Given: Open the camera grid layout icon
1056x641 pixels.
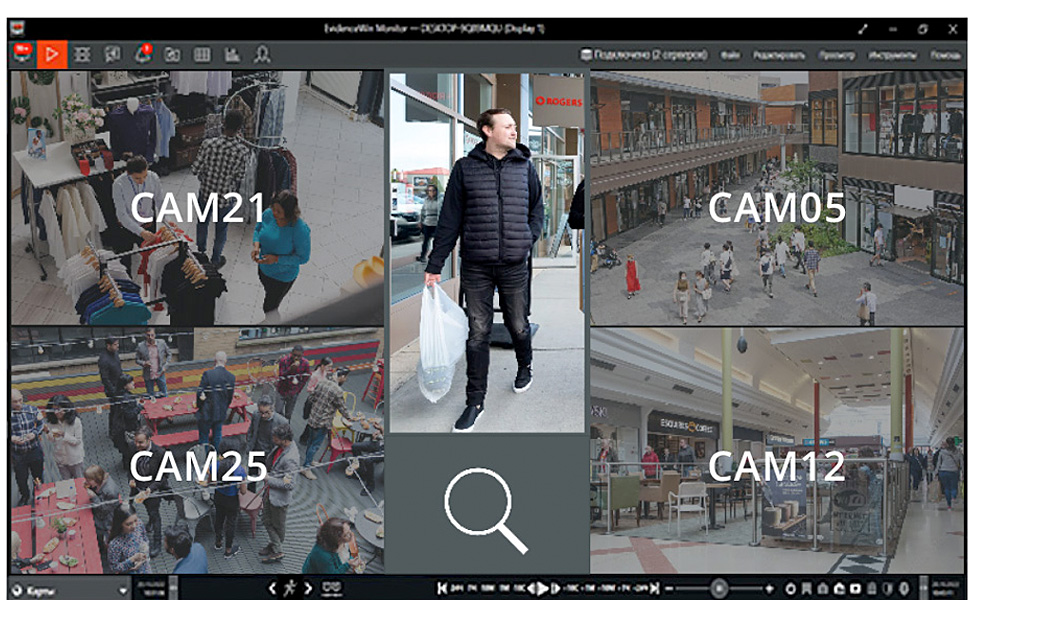Looking at the screenshot, I should (202, 55).
